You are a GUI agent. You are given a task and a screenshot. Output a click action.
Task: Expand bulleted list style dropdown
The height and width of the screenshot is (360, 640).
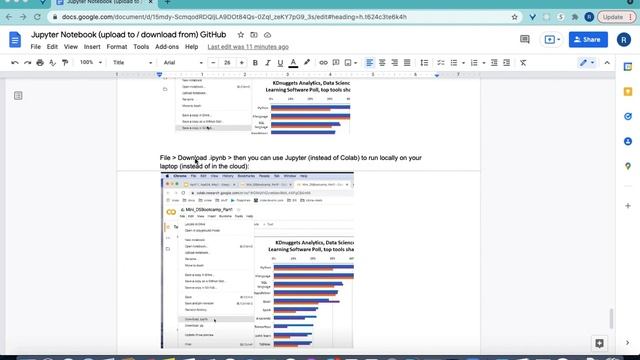pyautogui.click(x=463, y=63)
